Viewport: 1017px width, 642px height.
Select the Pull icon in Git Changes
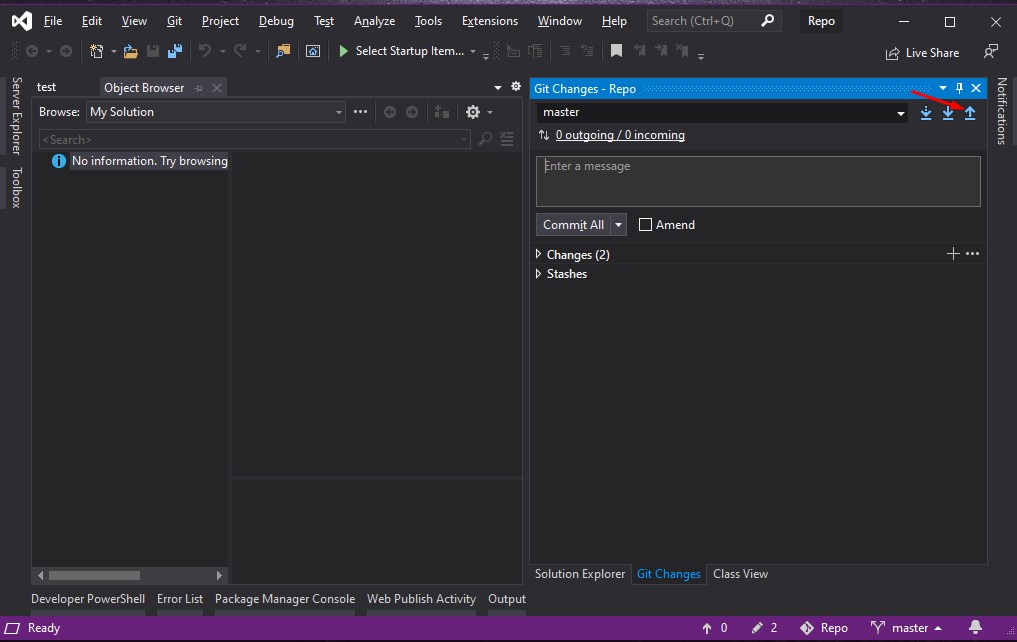[x=947, y=113]
